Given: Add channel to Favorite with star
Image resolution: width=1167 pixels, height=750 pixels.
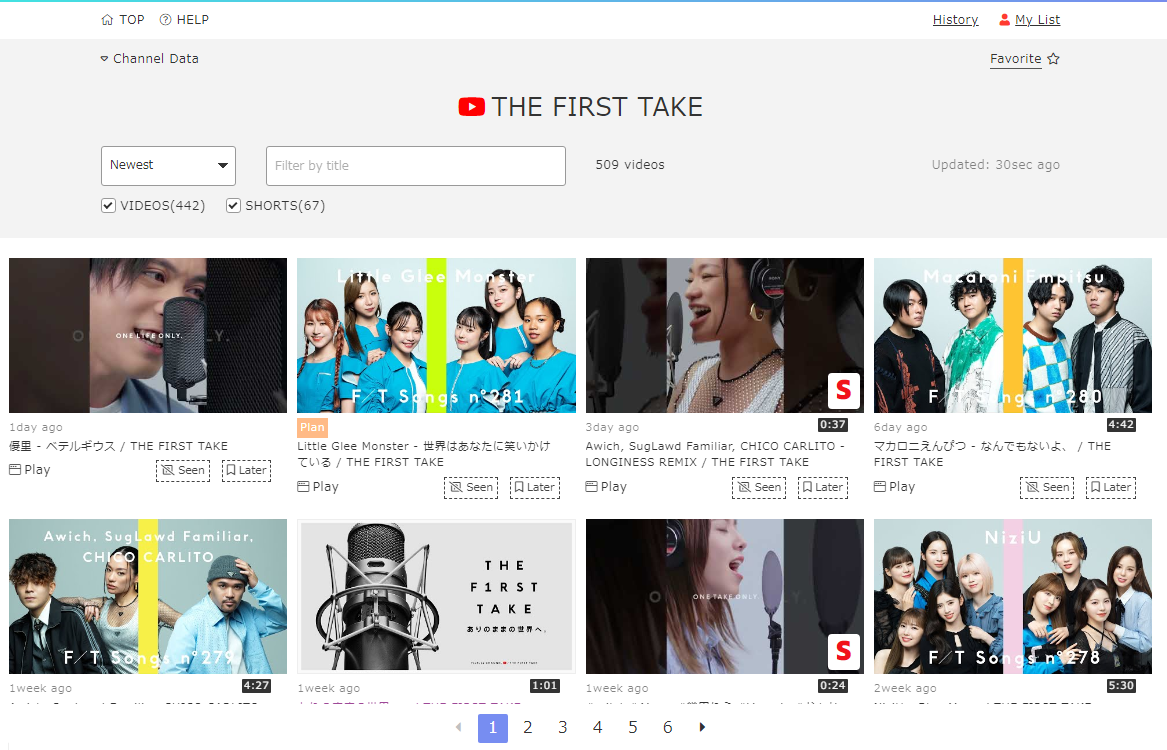Looking at the screenshot, I should click(1024, 59).
